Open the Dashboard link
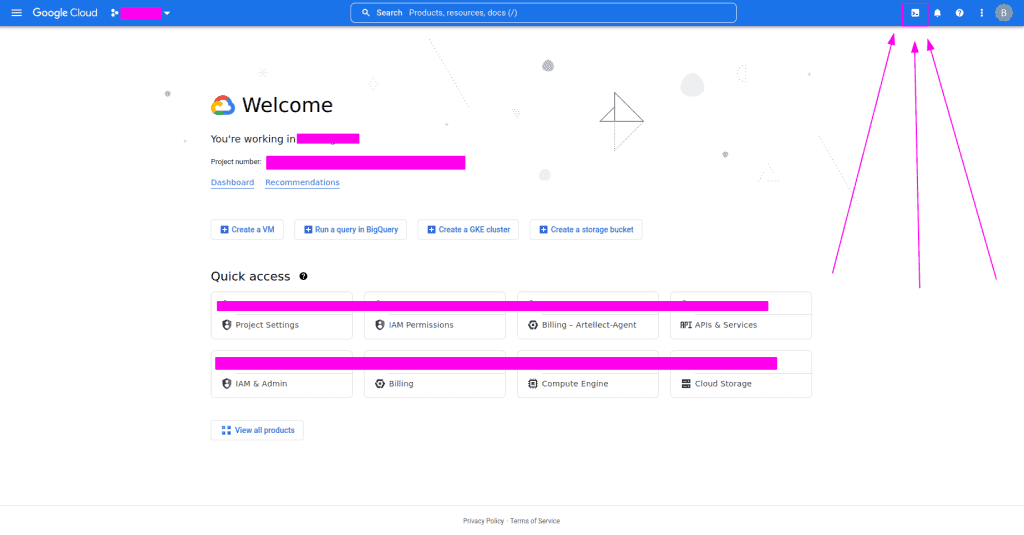Viewport: 1024px width, 535px height. pos(232,182)
